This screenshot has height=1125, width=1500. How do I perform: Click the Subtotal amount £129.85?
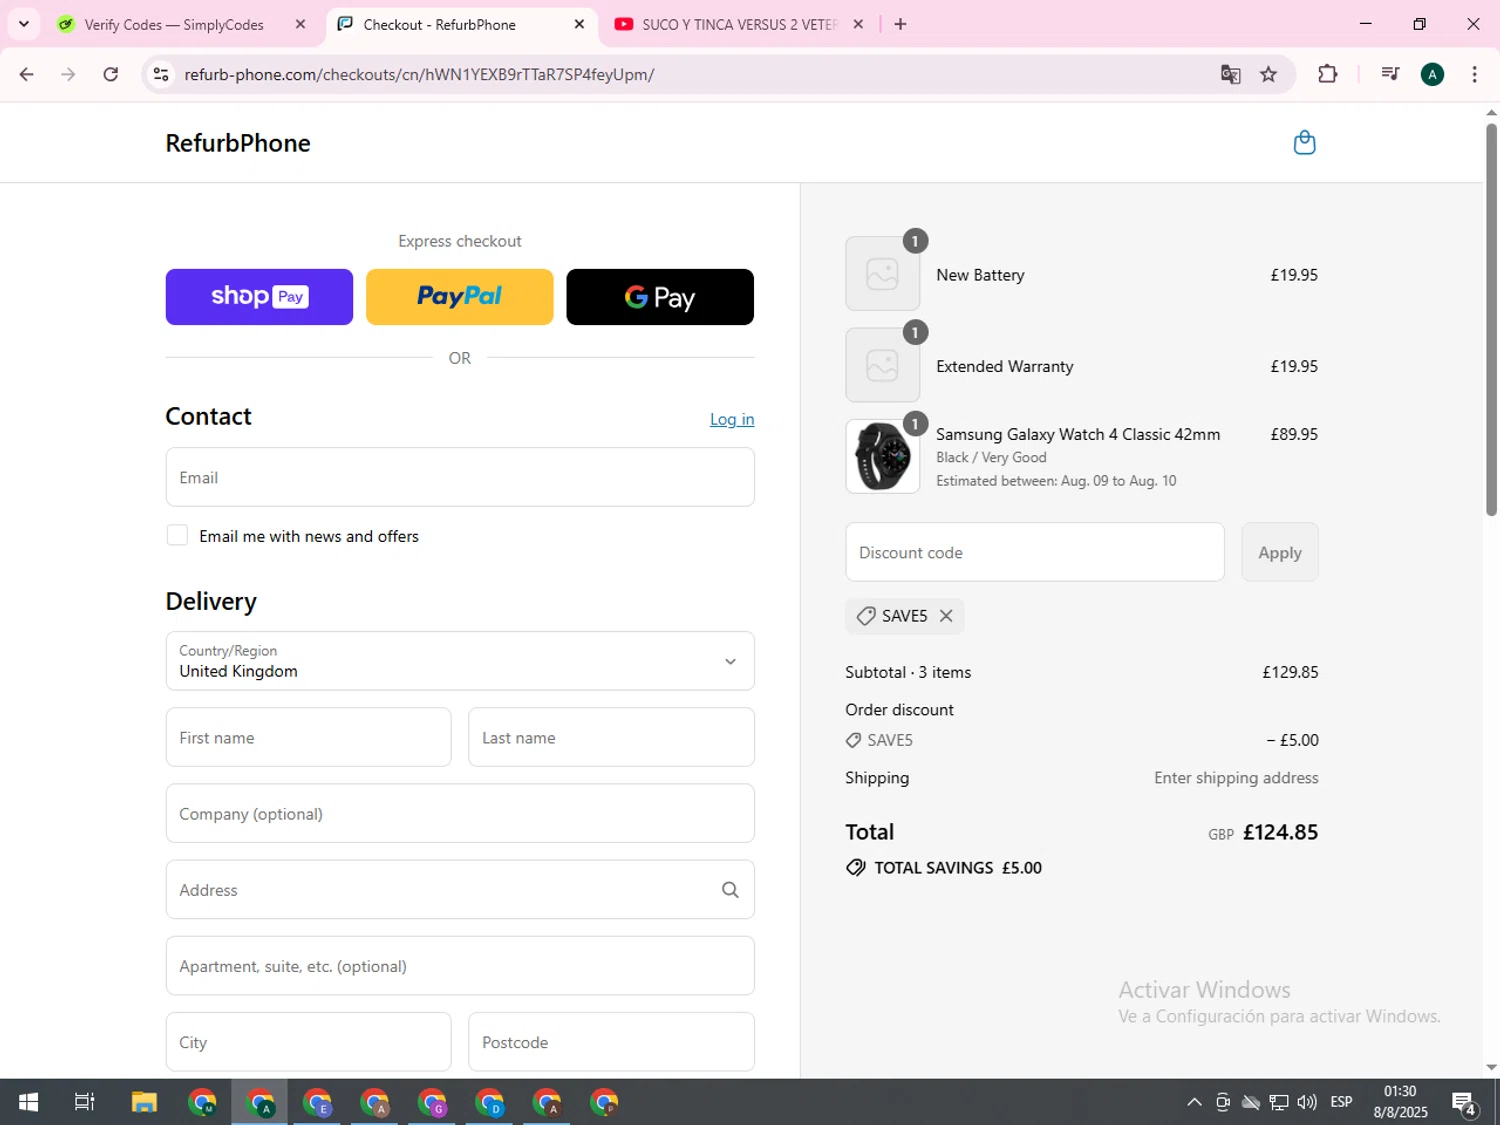(1290, 672)
